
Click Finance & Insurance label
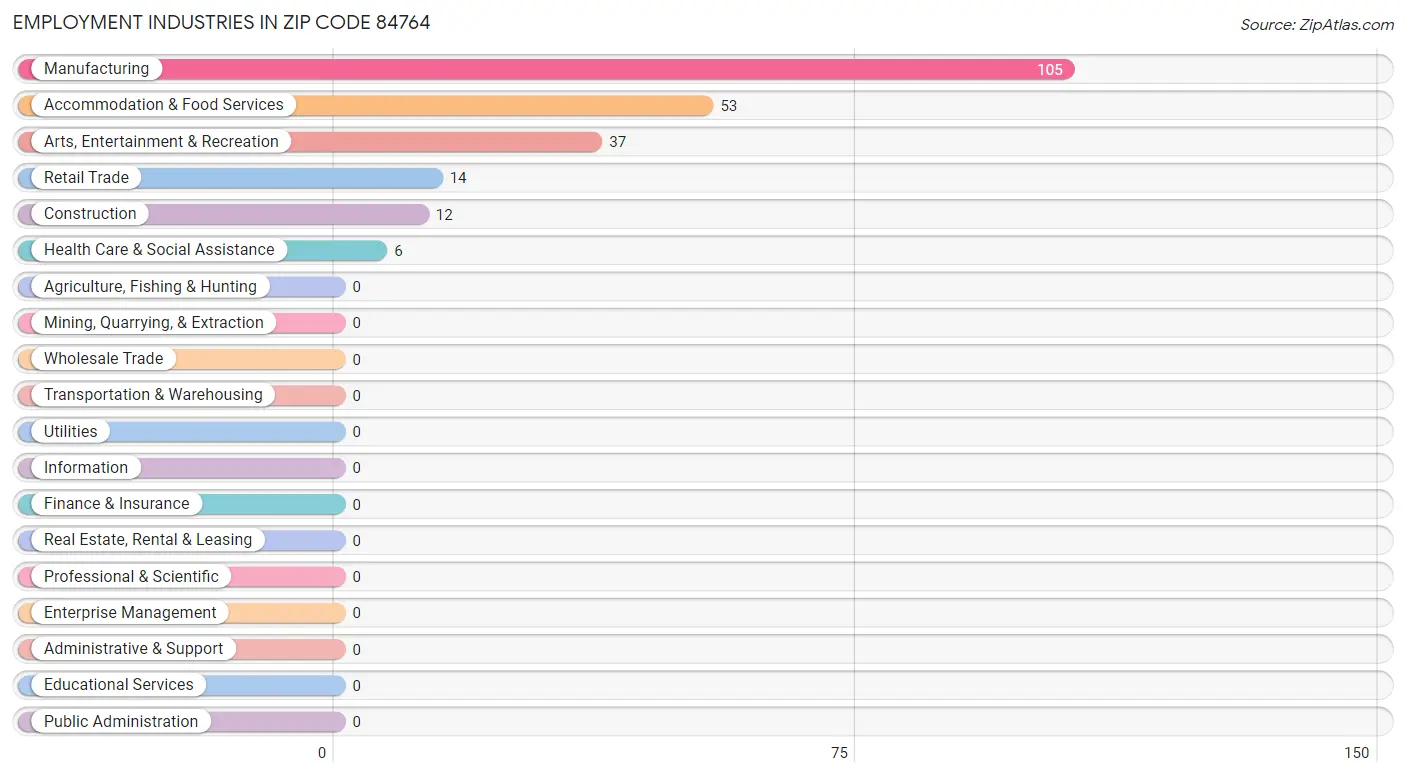116,504
